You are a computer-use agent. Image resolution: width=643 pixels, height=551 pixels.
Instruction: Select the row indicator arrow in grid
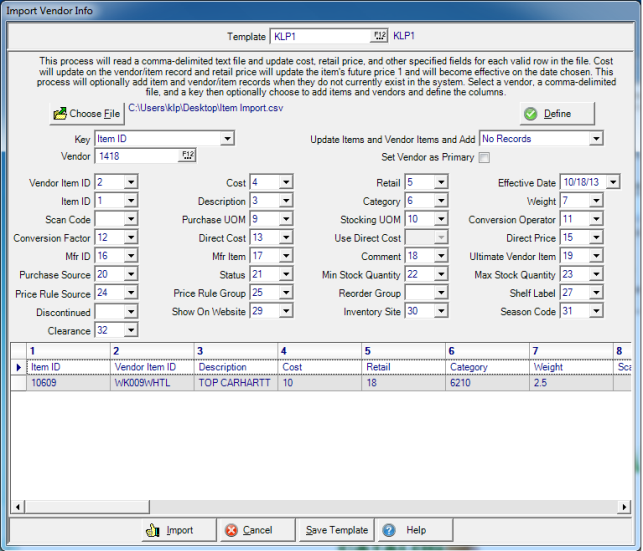17,367
